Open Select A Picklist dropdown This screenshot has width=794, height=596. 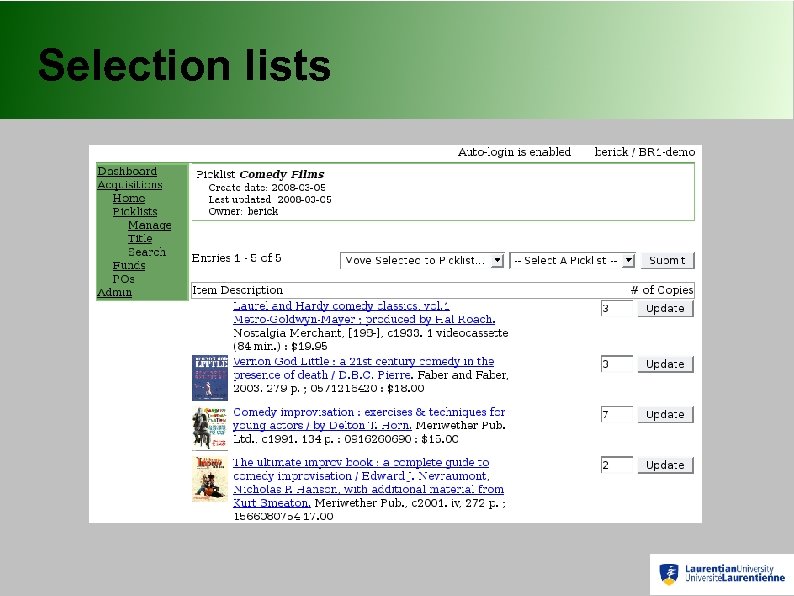572,260
